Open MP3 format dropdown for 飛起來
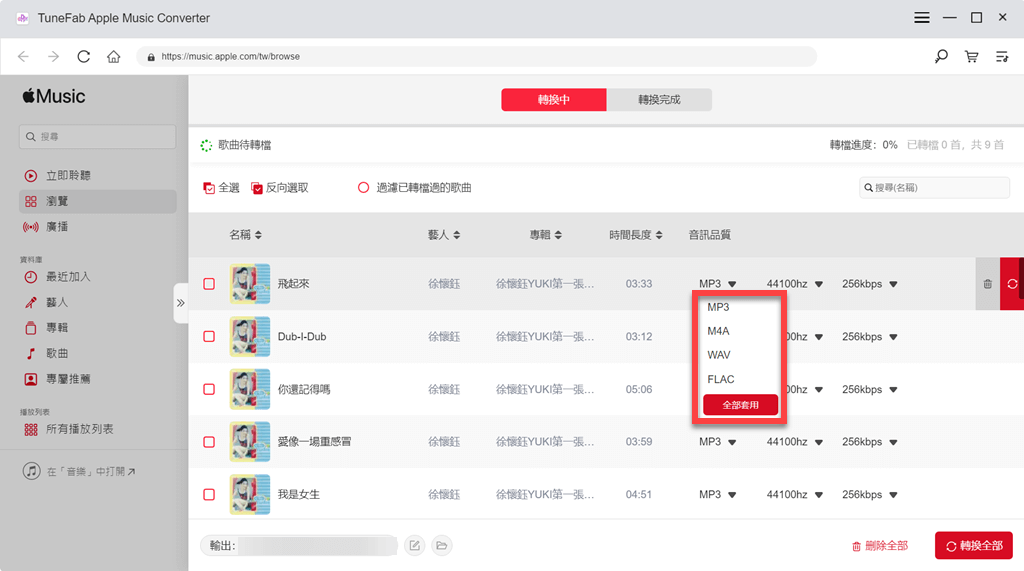The width and height of the screenshot is (1024, 571). (x=718, y=284)
